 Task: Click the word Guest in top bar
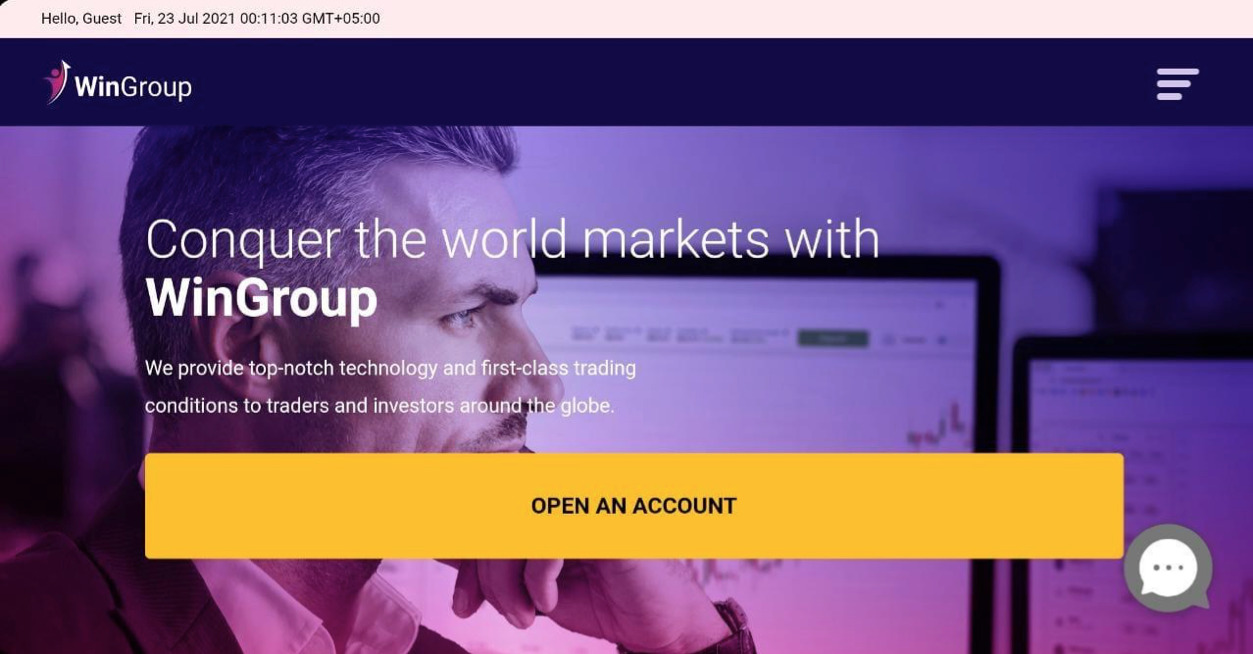pos(102,18)
